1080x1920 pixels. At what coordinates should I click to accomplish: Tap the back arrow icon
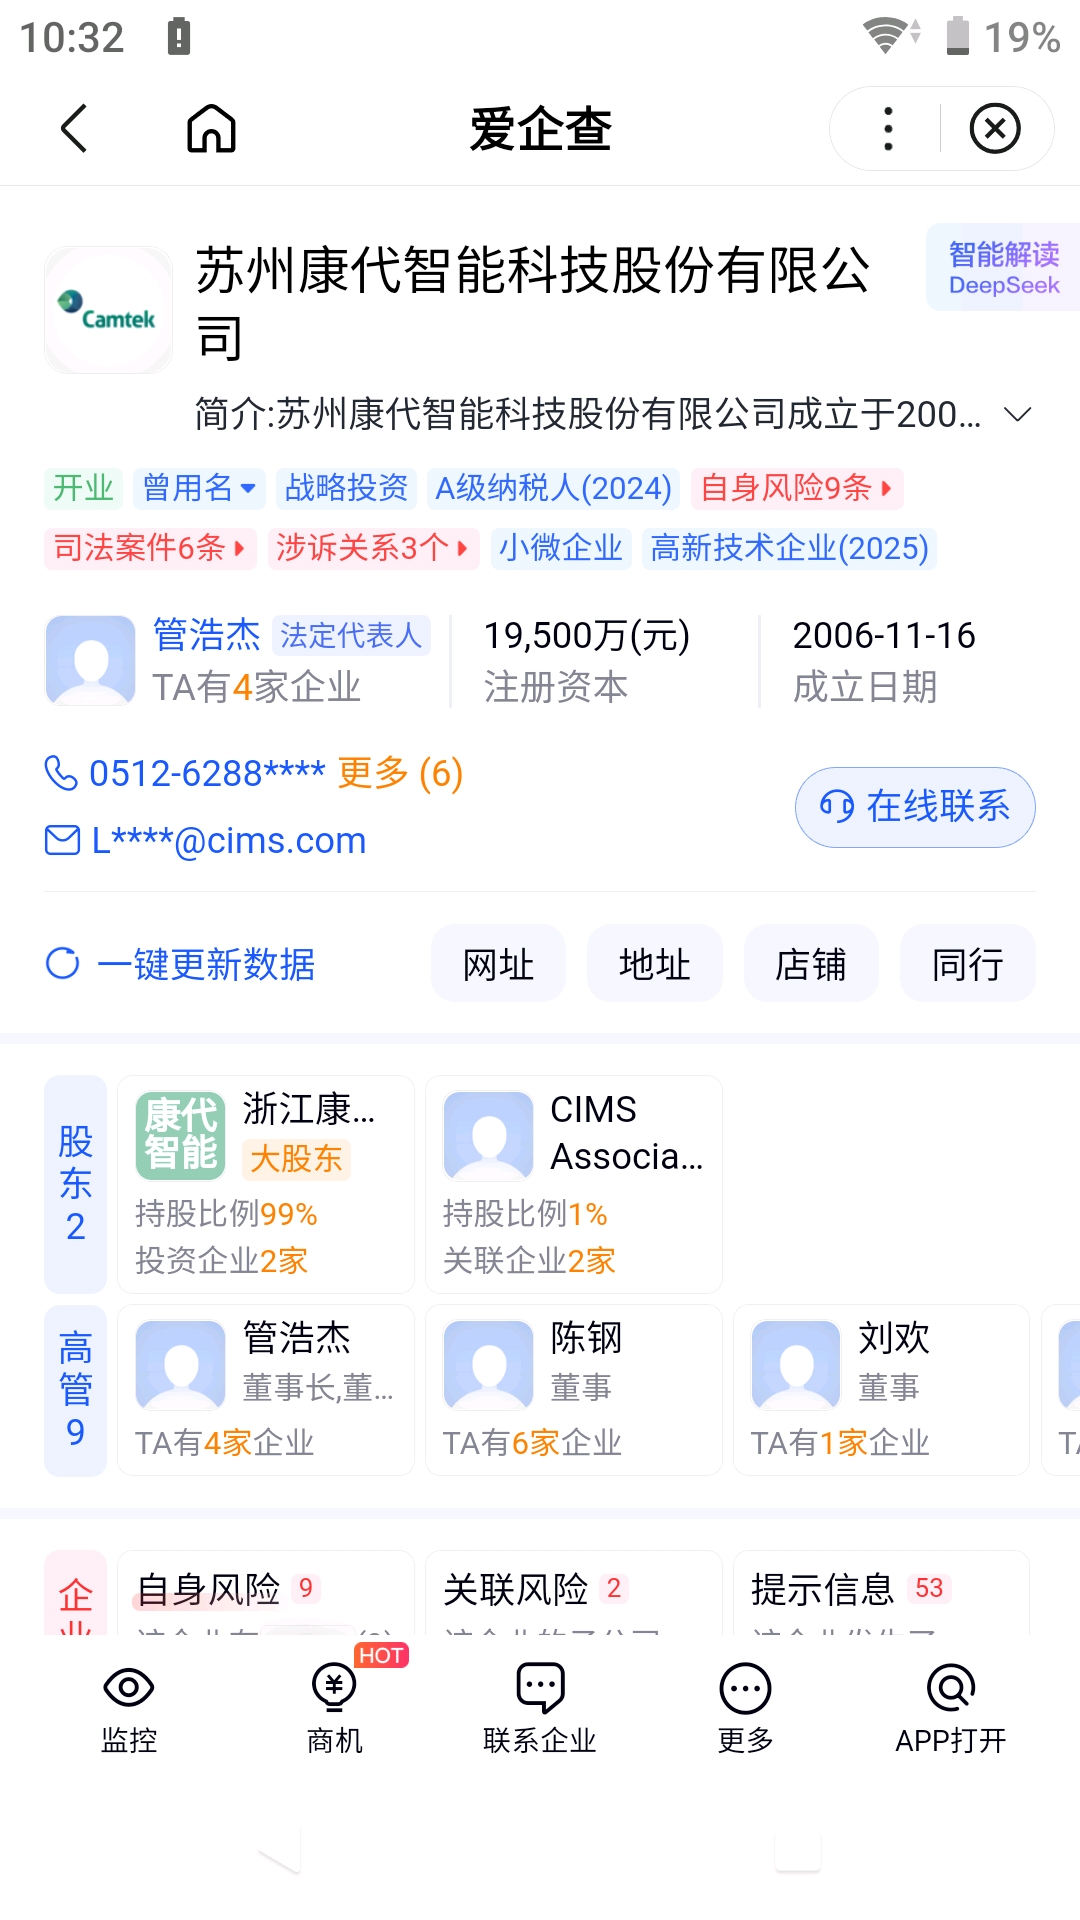pyautogui.click(x=75, y=128)
